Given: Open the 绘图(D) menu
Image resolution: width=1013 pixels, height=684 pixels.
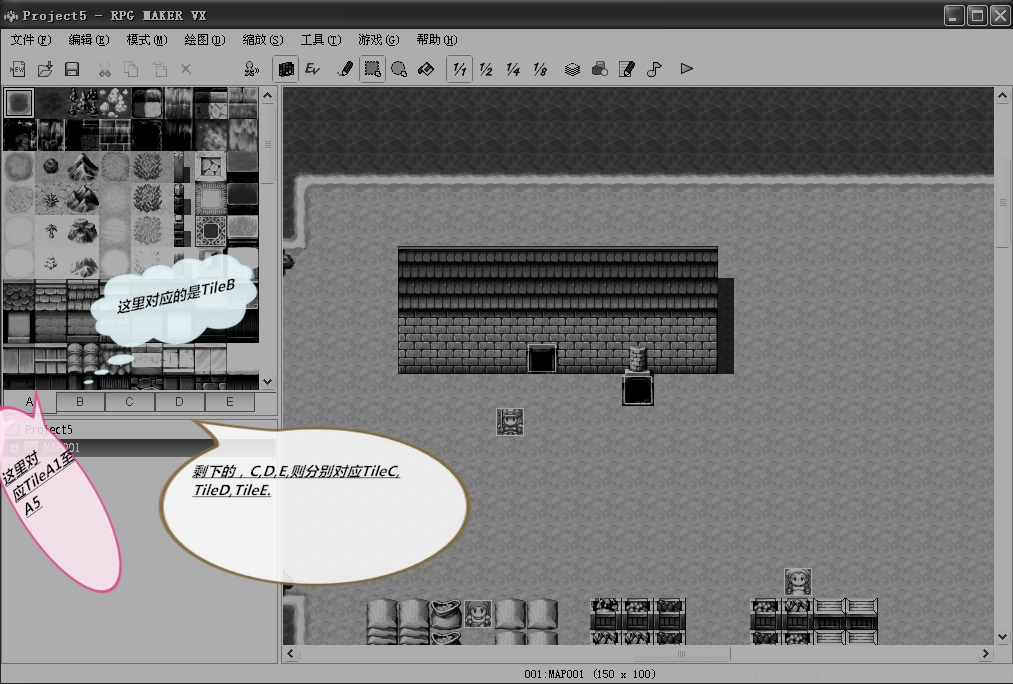Looking at the screenshot, I should pos(205,40).
